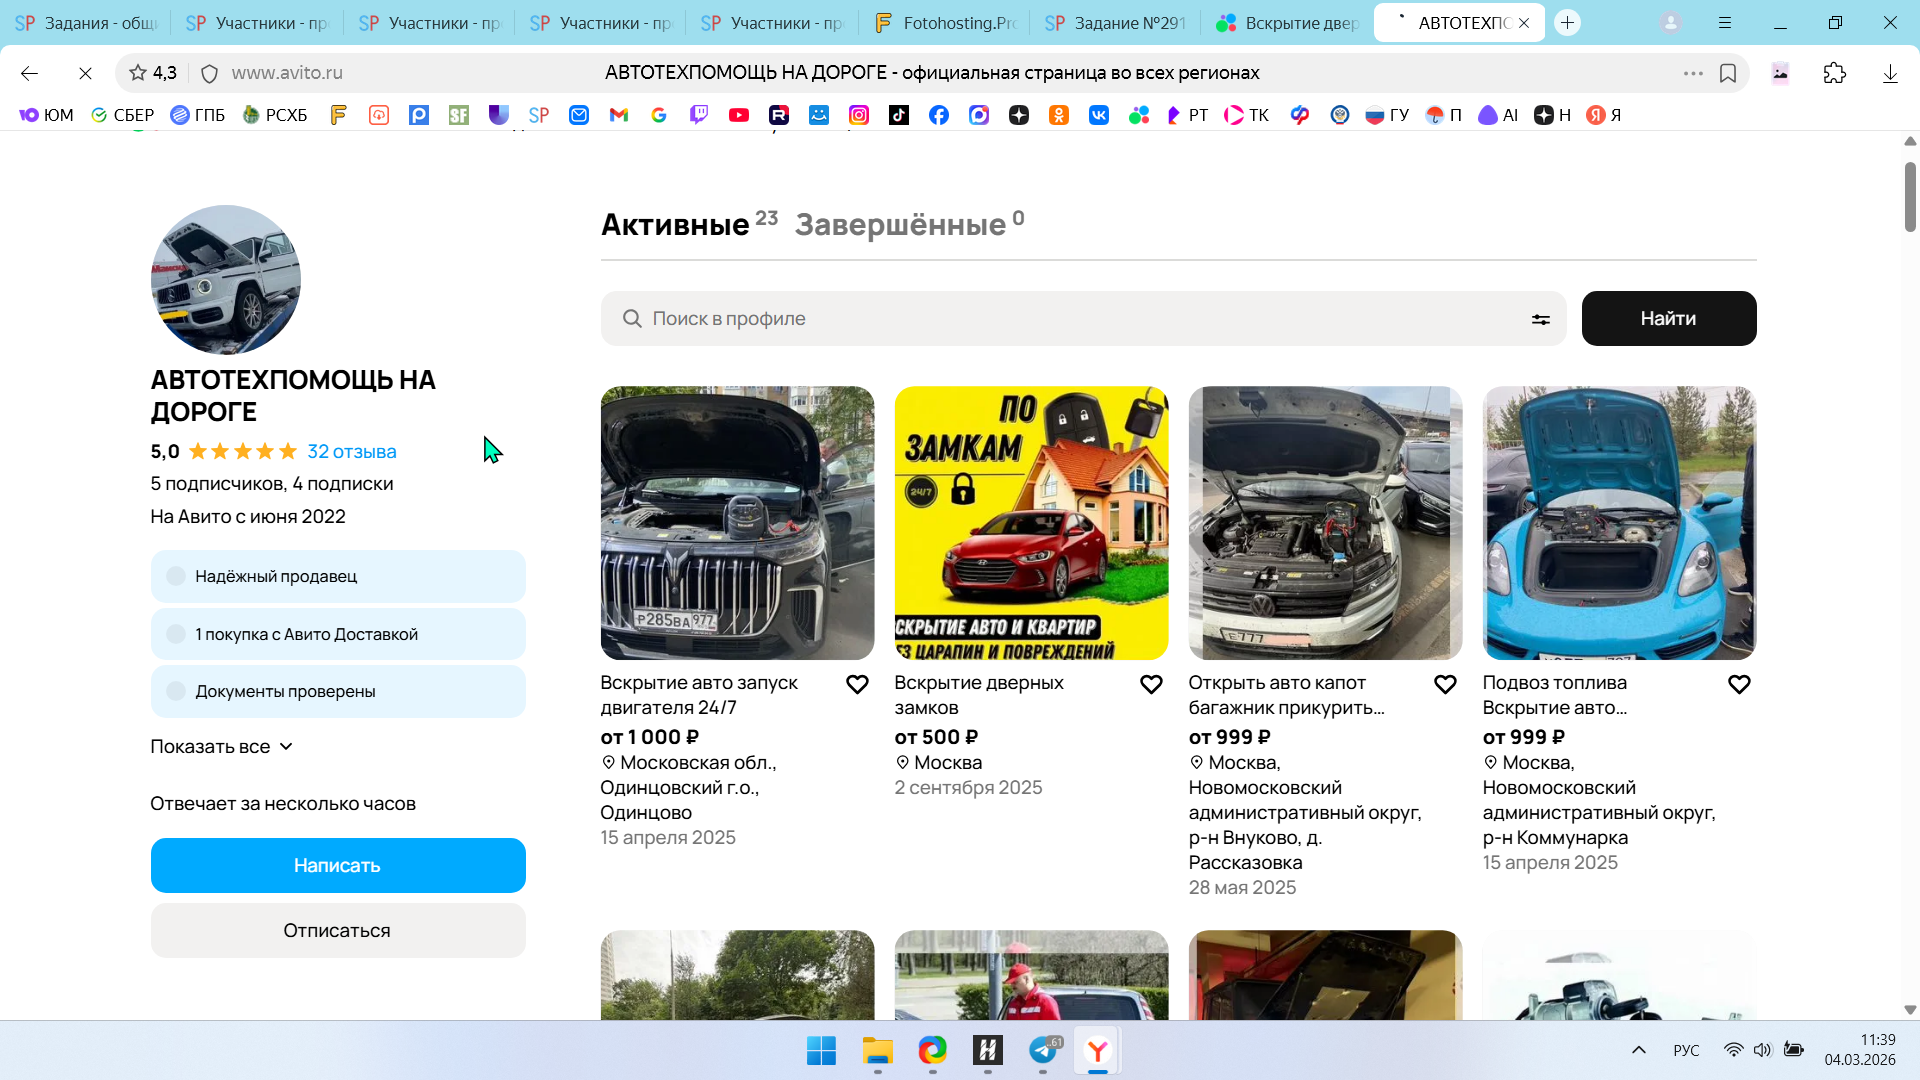Expand 'Показать все' seller badges
The width and height of the screenshot is (1920, 1080).
[x=221, y=747]
